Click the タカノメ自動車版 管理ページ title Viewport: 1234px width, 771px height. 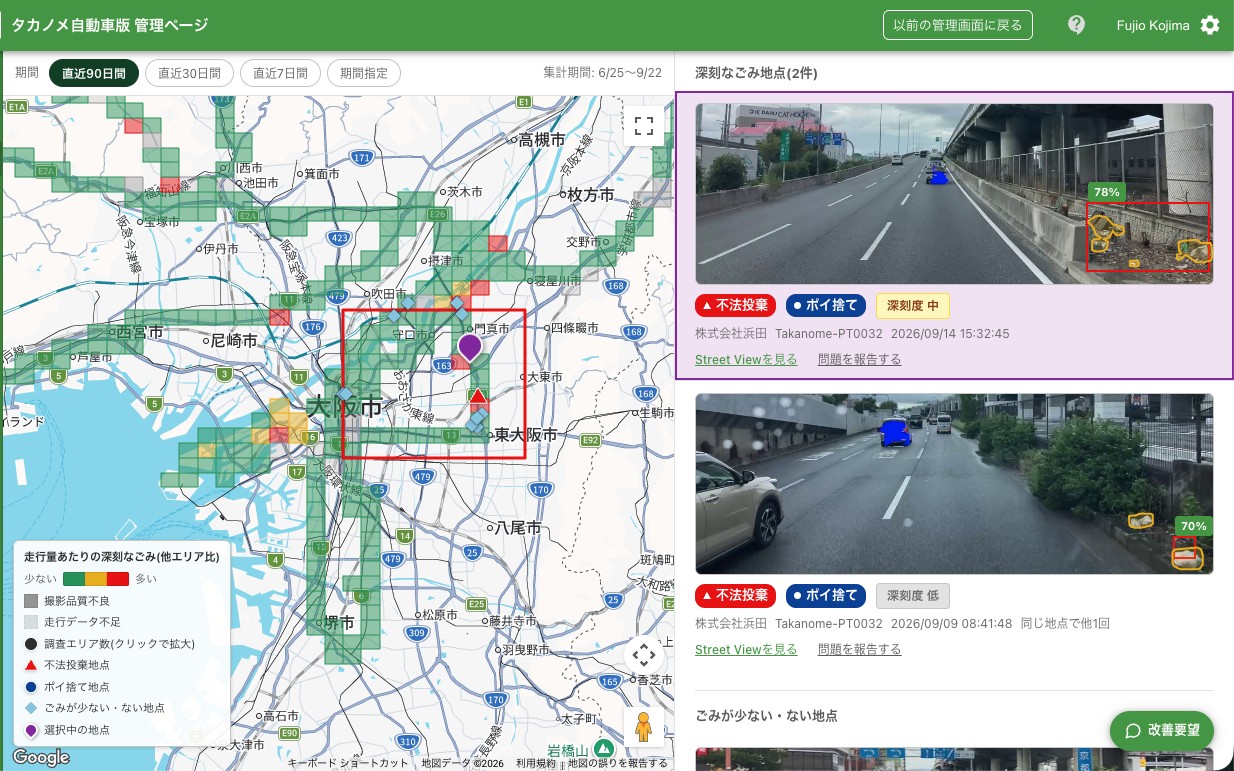[110, 25]
